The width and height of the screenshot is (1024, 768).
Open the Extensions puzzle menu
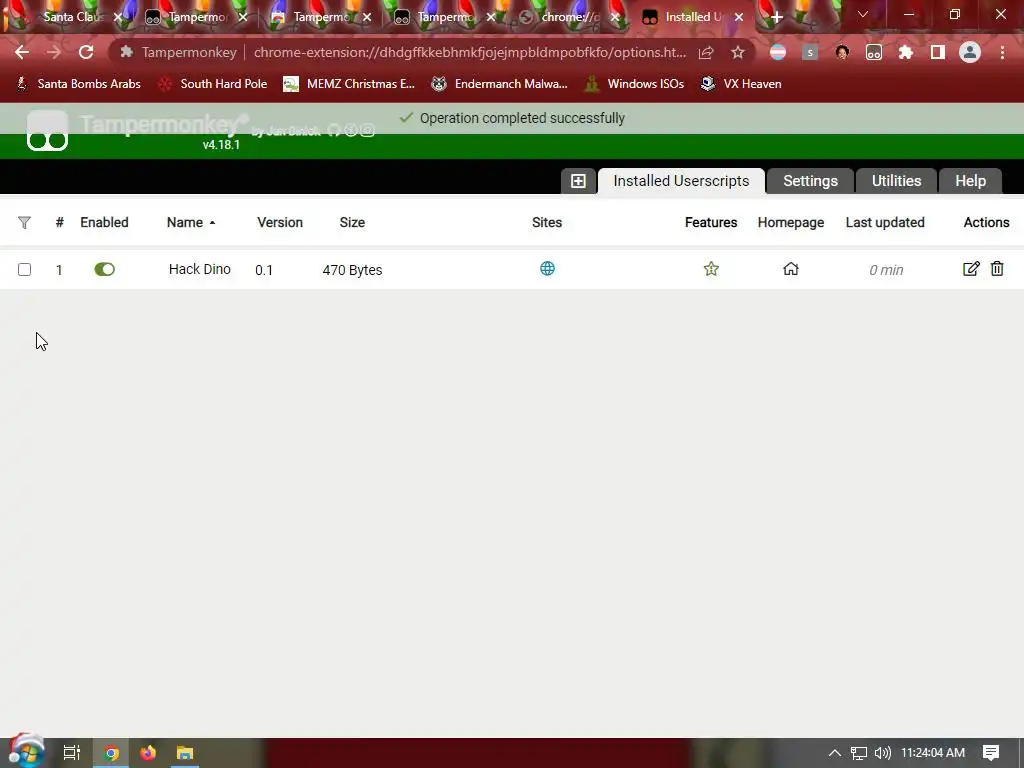coord(905,52)
